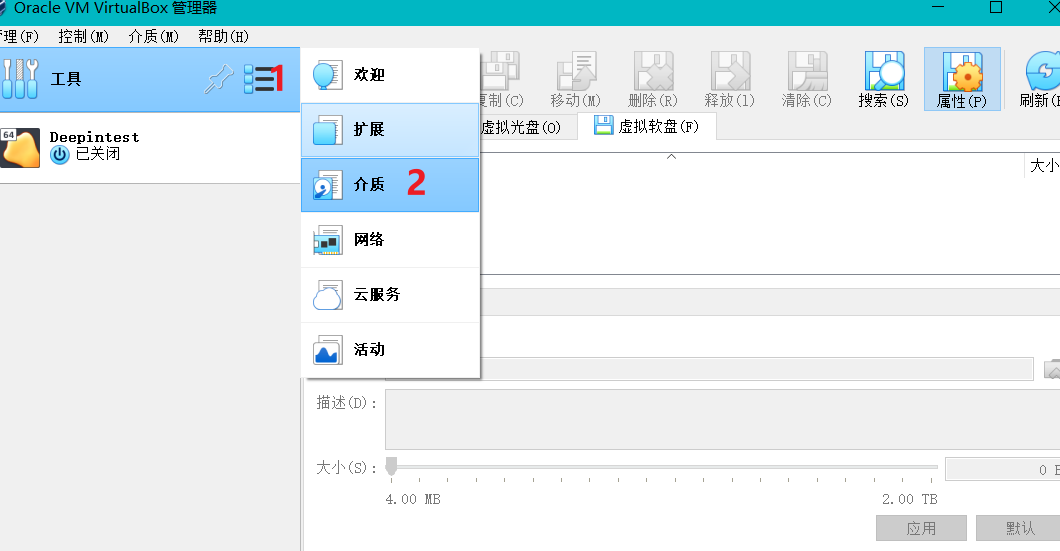Switch to the 虚拟光盘(O) tab
The width and height of the screenshot is (1060, 551).
(528, 127)
